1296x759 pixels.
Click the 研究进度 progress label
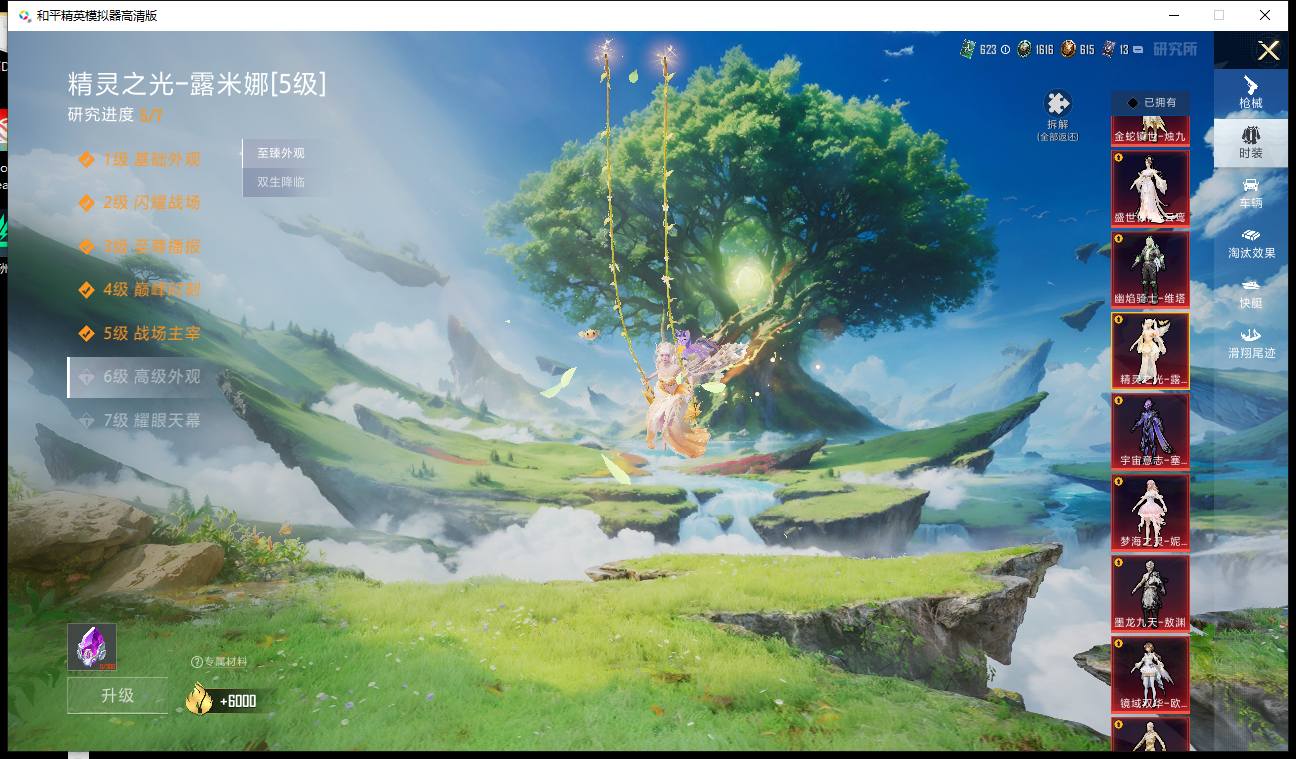pyautogui.click(x=101, y=114)
